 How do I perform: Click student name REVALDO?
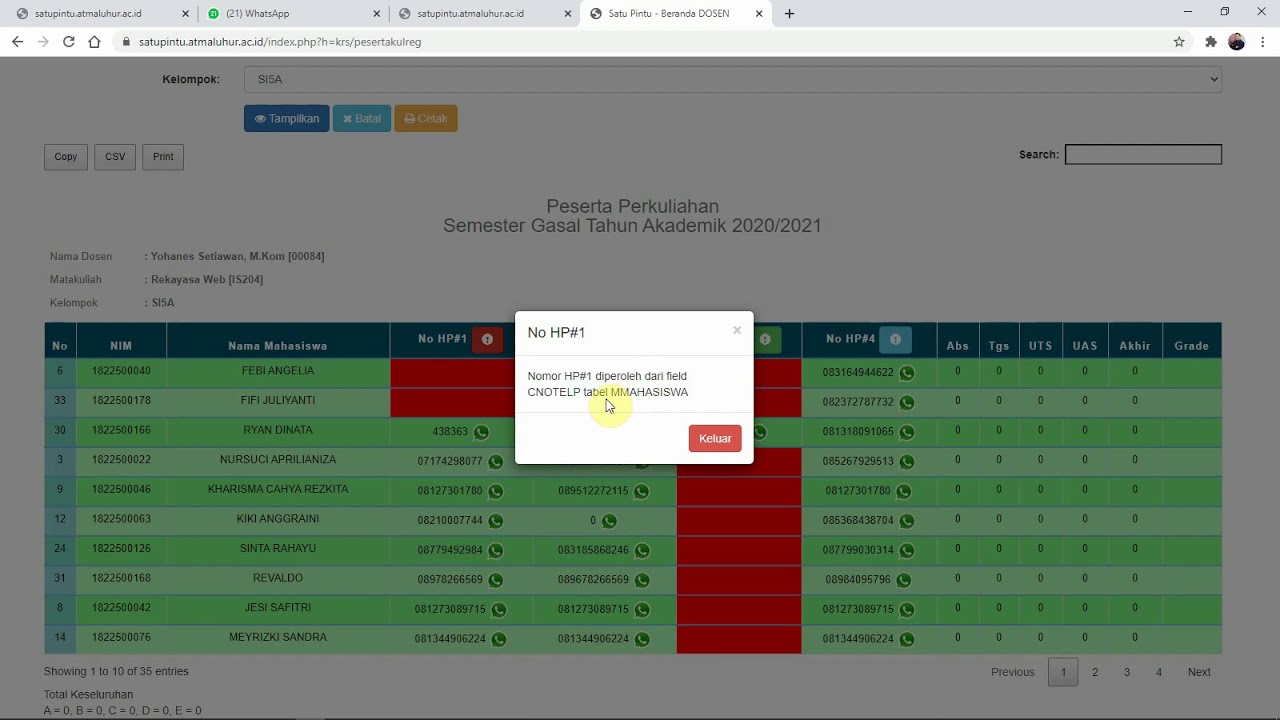(278, 578)
